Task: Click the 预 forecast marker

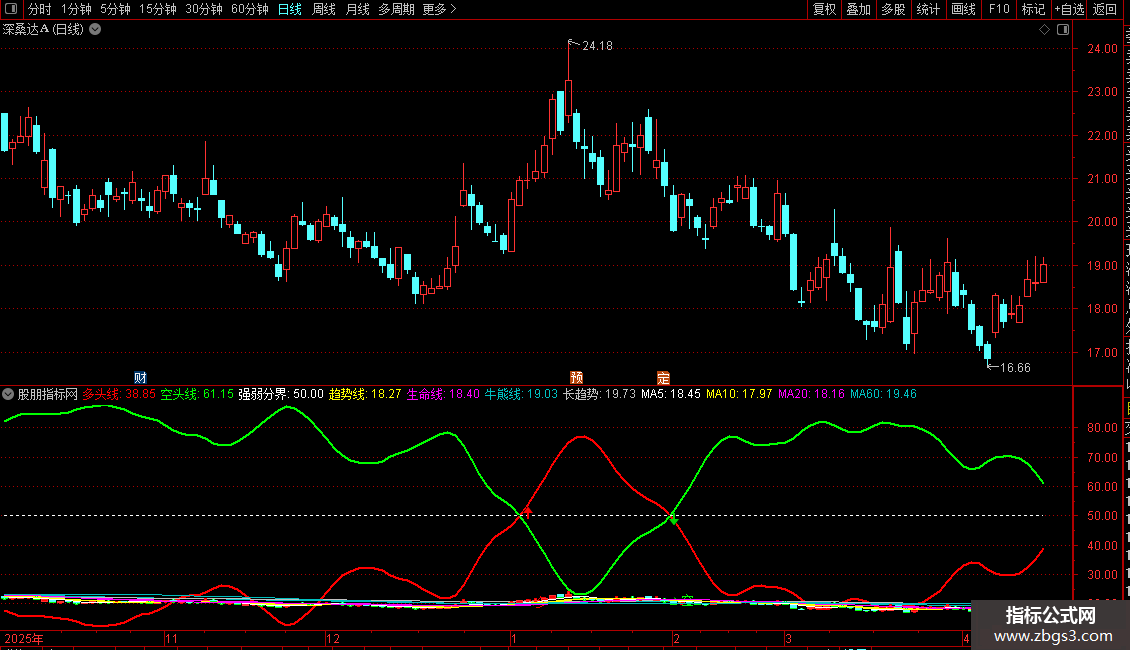Action: [577, 378]
